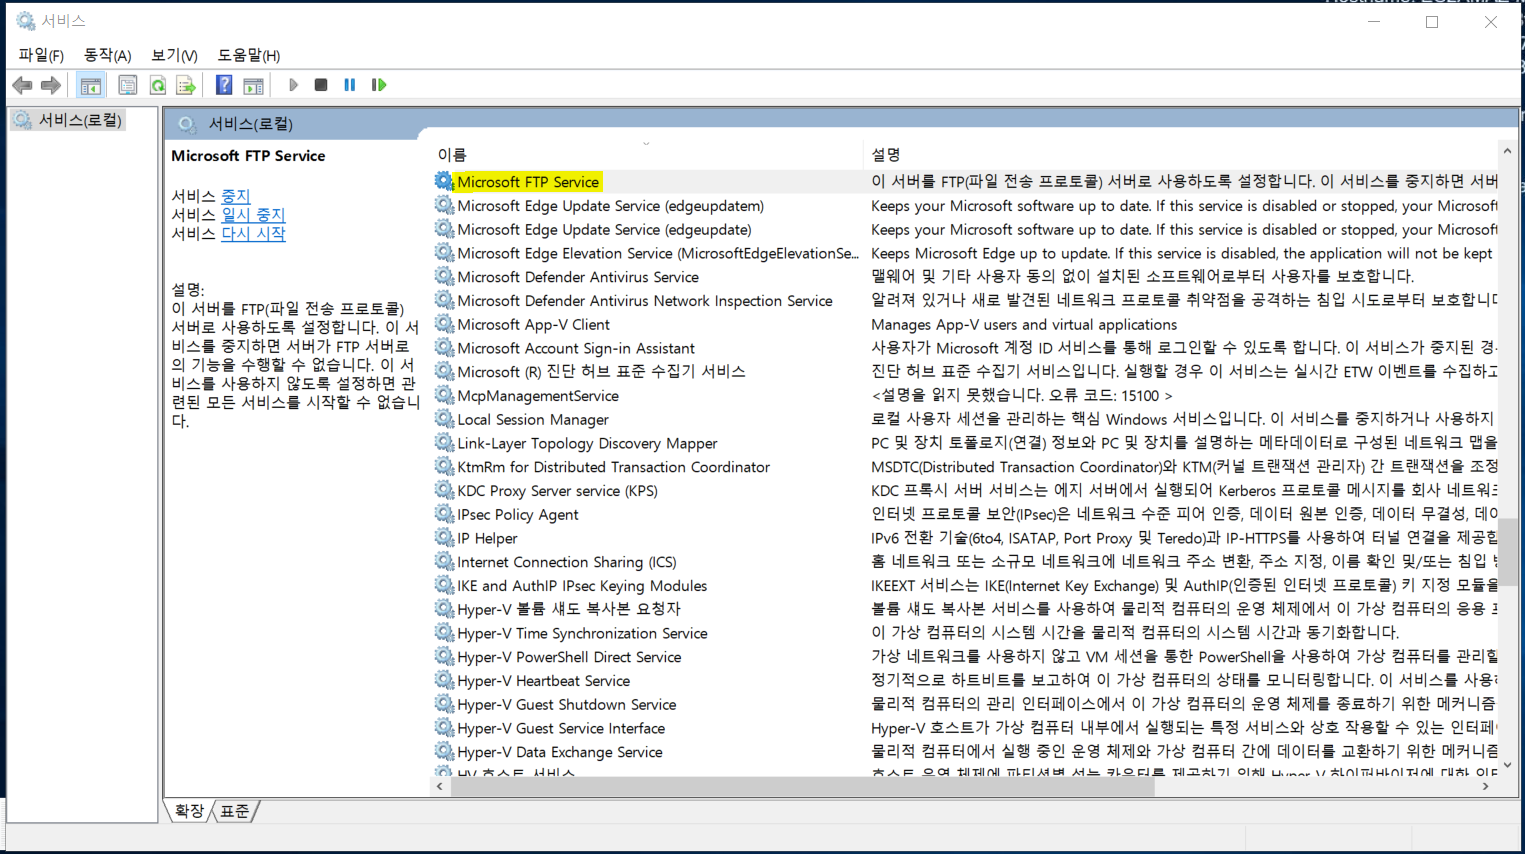Click the 일시 중지 link to pause the service

[253, 215]
